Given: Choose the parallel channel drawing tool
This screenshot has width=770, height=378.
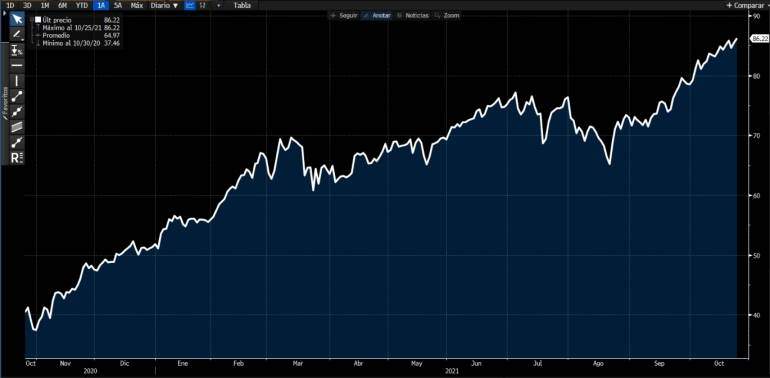Looking at the screenshot, I should point(17,127).
